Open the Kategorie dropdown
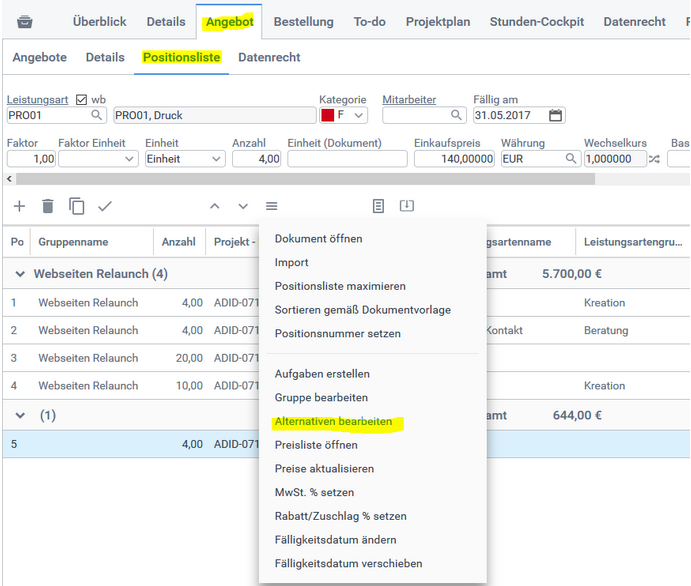Image resolution: width=691 pixels, height=586 pixels. (360, 115)
